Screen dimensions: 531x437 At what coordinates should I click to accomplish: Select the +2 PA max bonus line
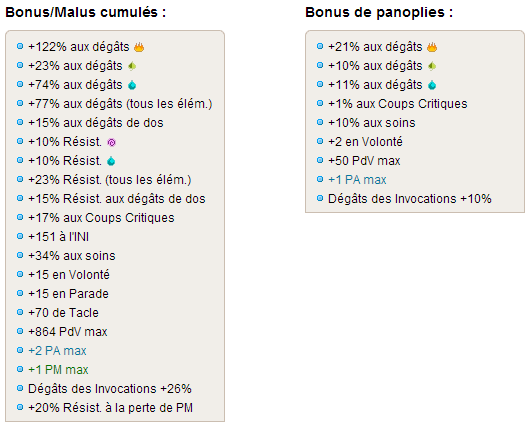coord(57,351)
